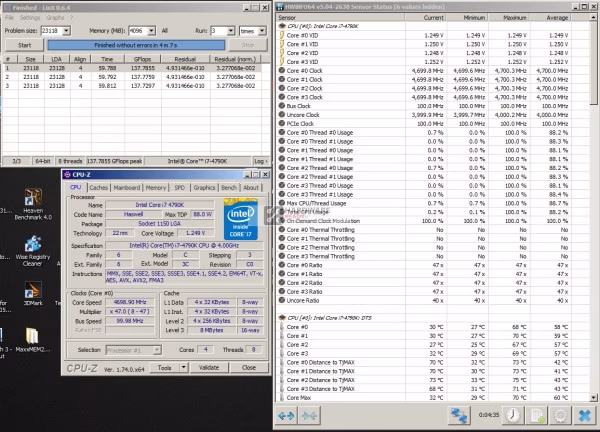Image resolution: width=600 pixels, height=432 pixels.
Task: Switch to CPU-Z Caches tab
Action: tap(99, 187)
